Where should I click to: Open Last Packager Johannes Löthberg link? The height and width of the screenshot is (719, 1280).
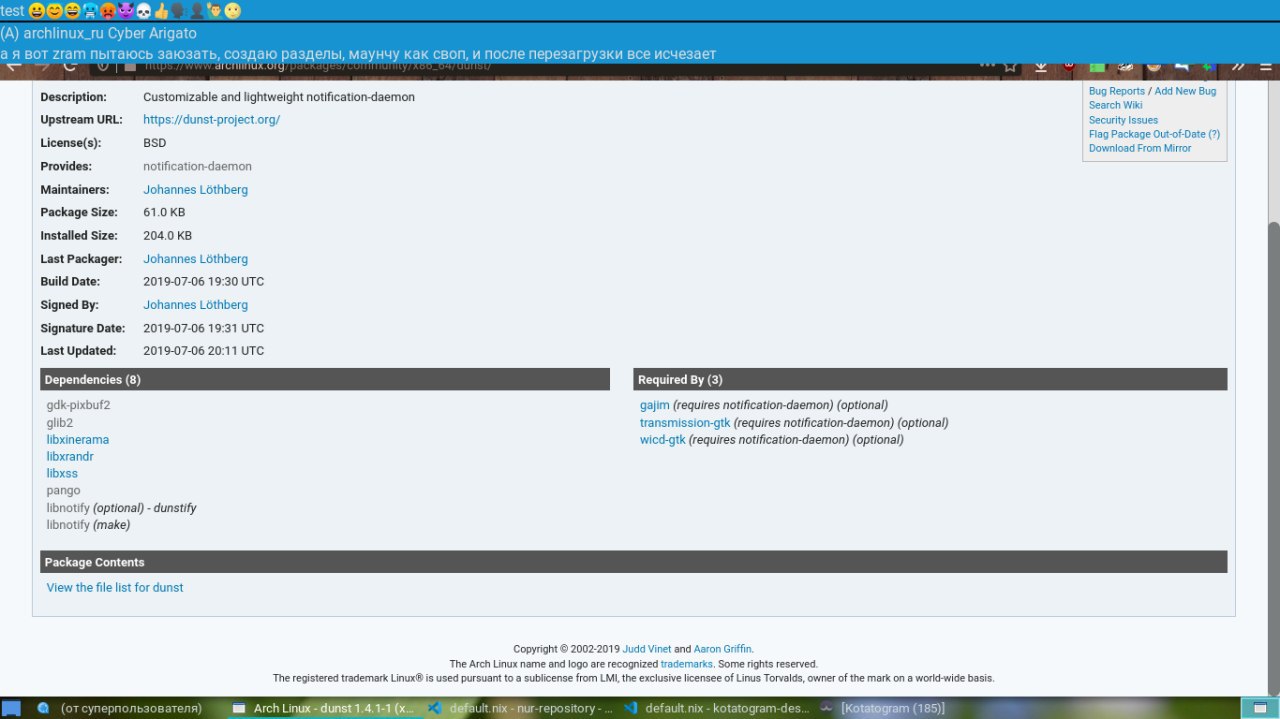coord(195,259)
